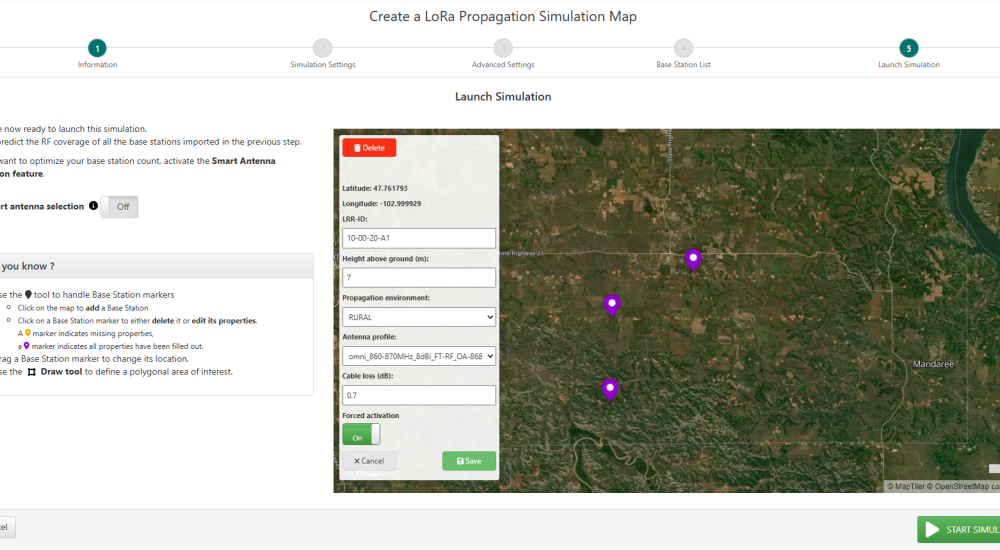This screenshot has width=1000, height=550.
Task: Go to step 2 Simulation Settings
Action: (323, 48)
